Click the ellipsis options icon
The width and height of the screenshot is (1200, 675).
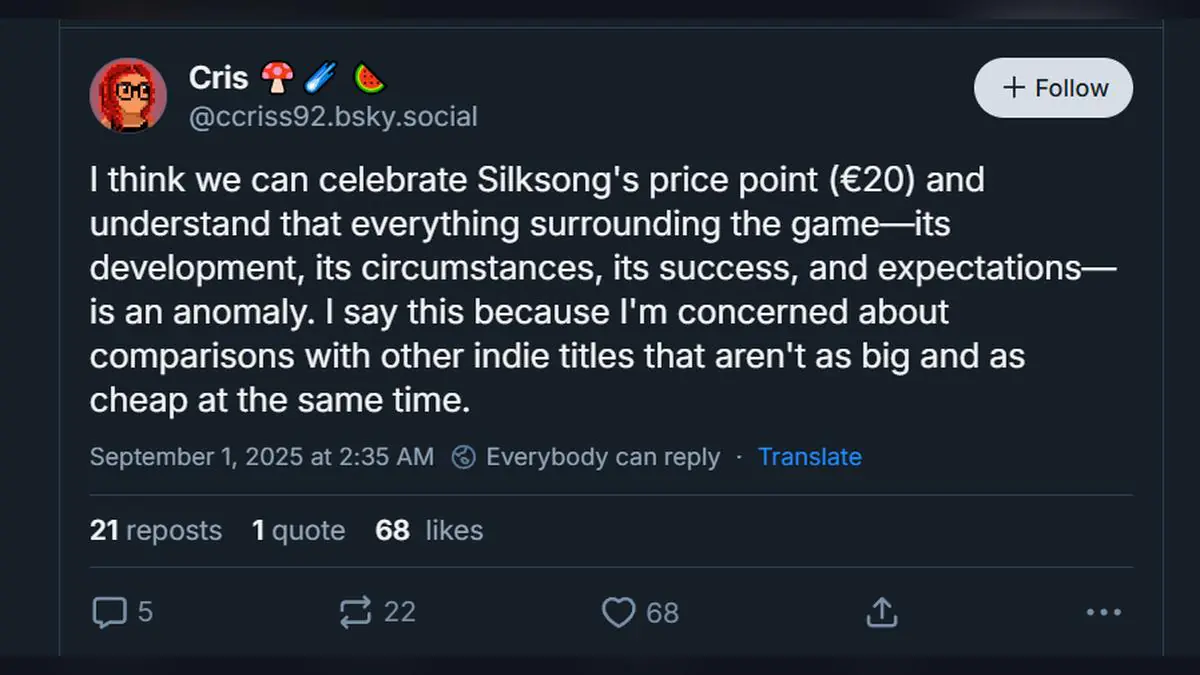1104,612
